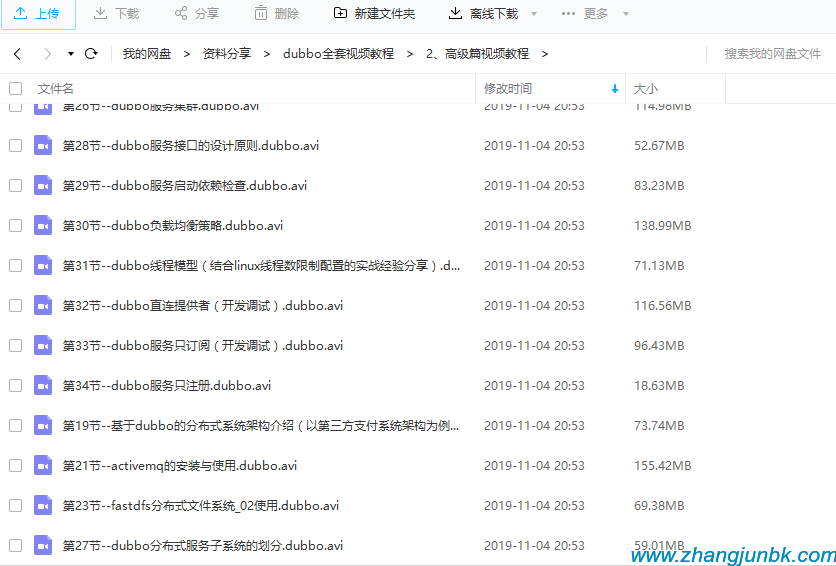This screenshot has height=566, width=836.
Task: Refresh the file list
Action: pyautogui.click(x=91, y=53)
